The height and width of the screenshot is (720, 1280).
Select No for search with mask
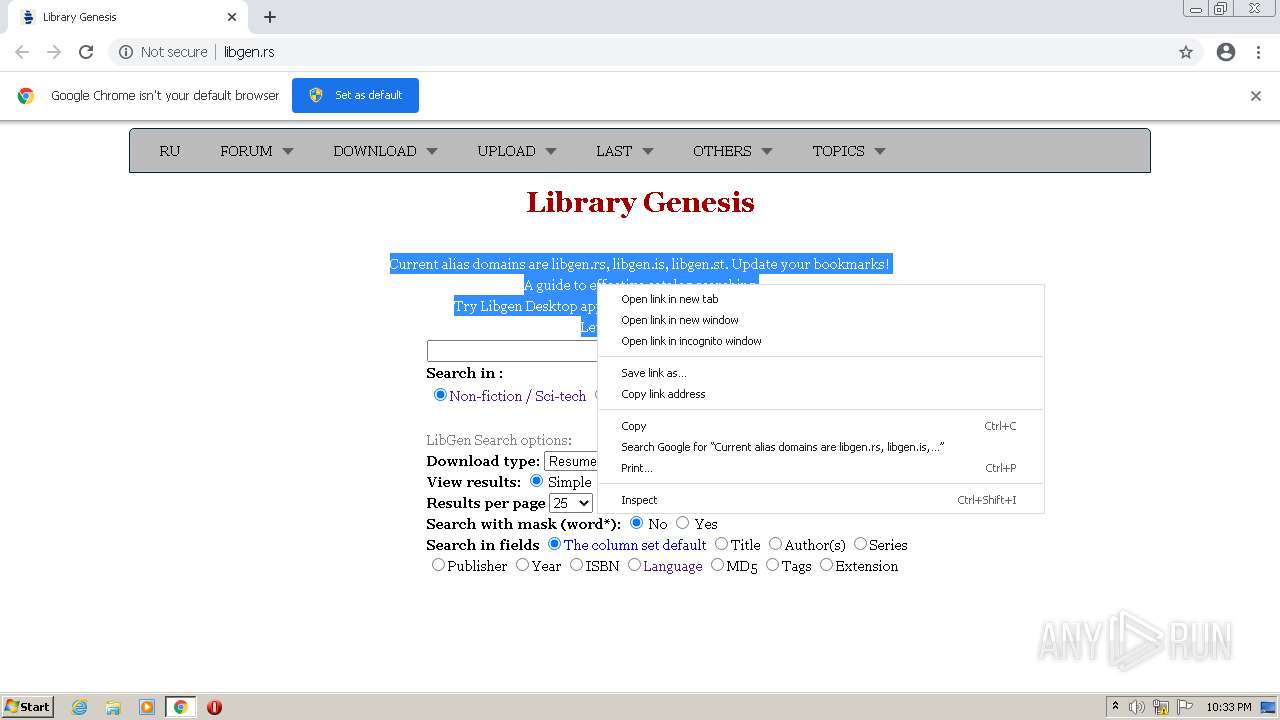tap(637, 523)
